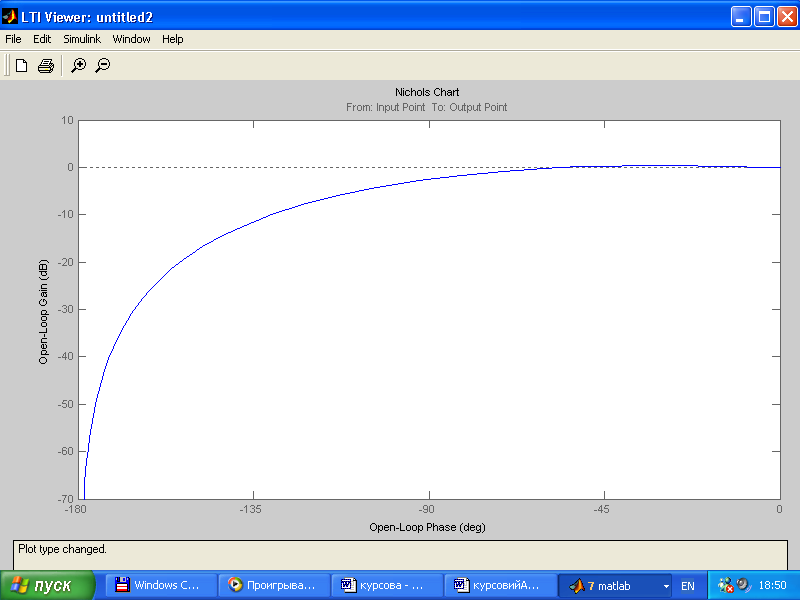This screenshot has width=800, height=600.
Task: Click the -40 gain axis tick label
Action: point(65,357)
